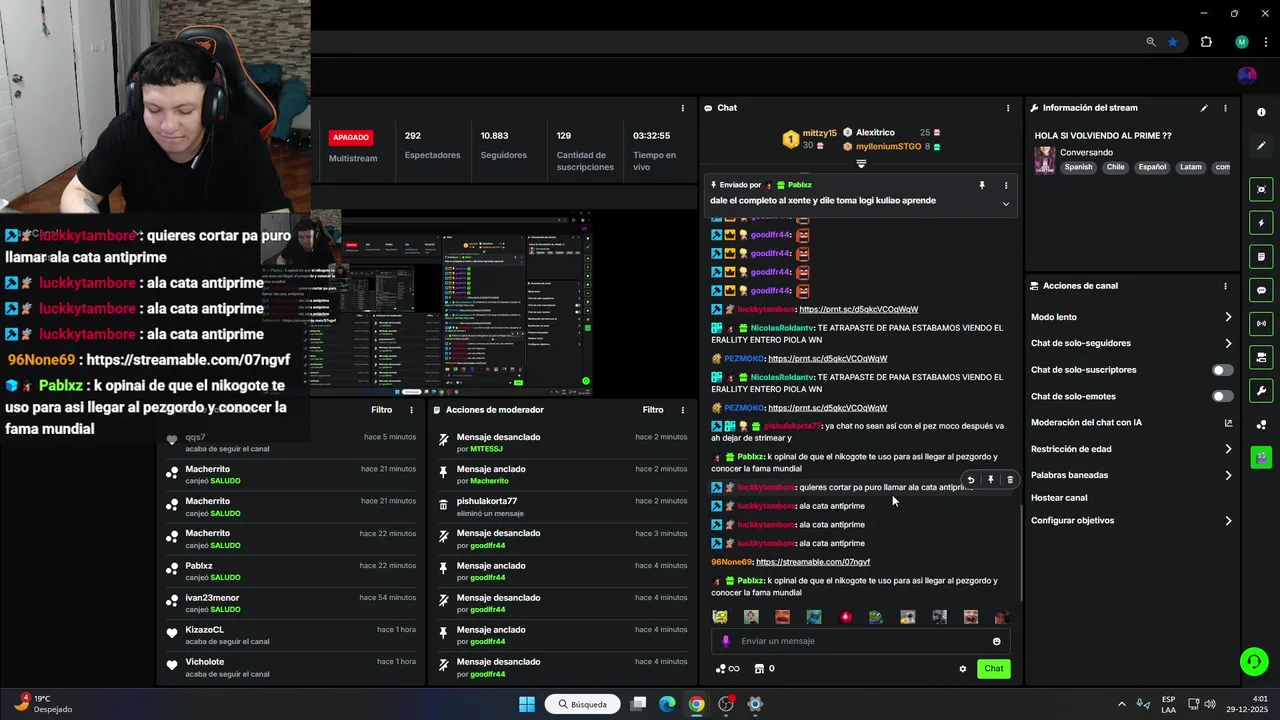Open Microsoft Edge from taskbar
This screenshot has width=1280, height=720.
667,704
